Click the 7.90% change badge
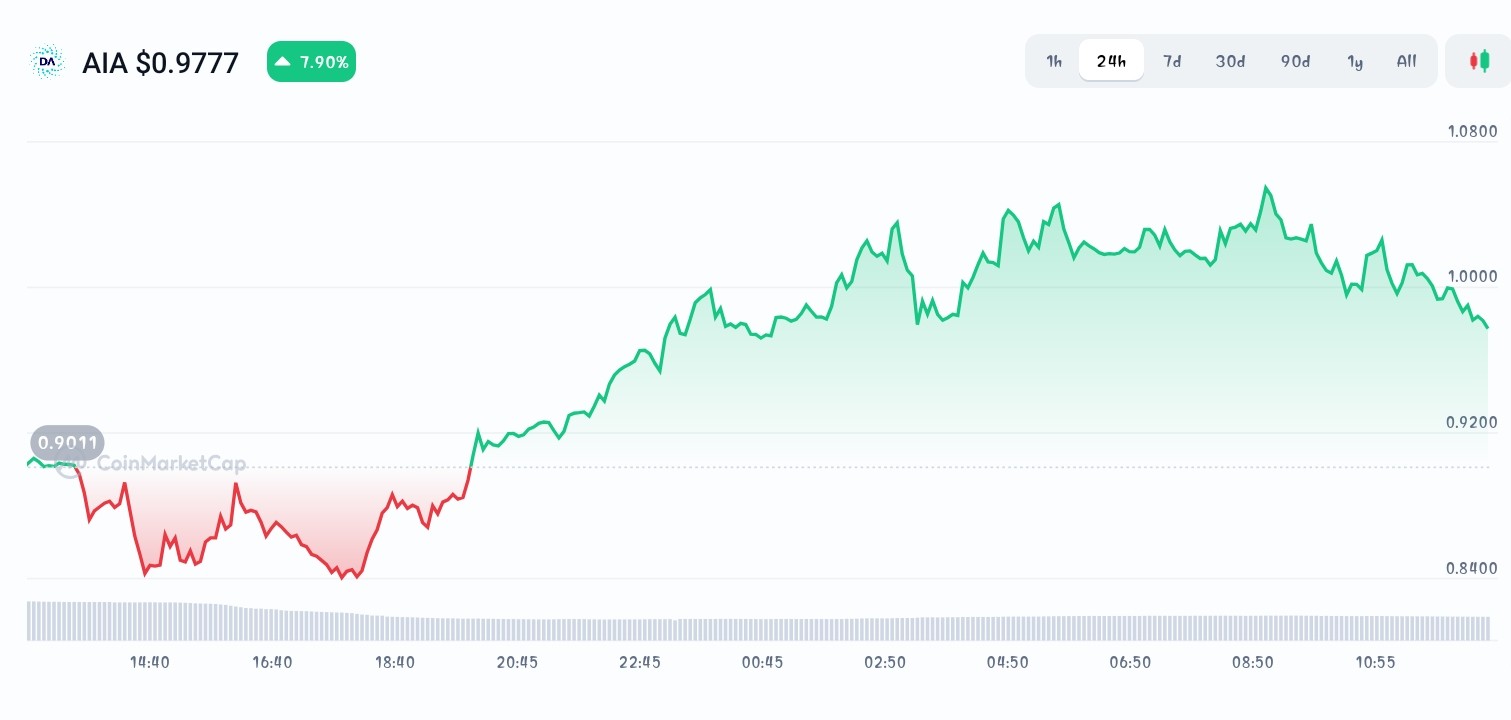 311,61
